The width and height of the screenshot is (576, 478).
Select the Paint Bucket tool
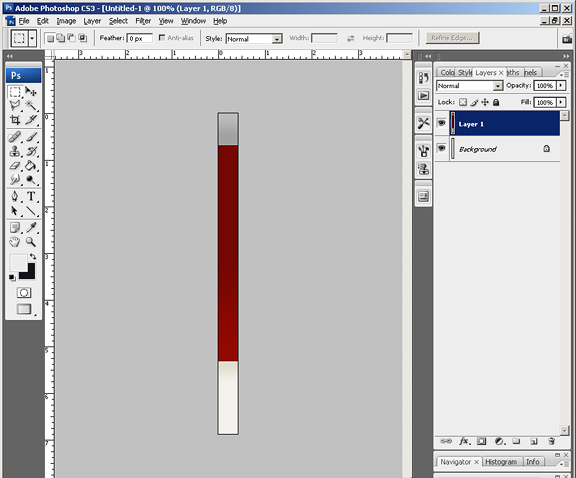click(31, 166)
